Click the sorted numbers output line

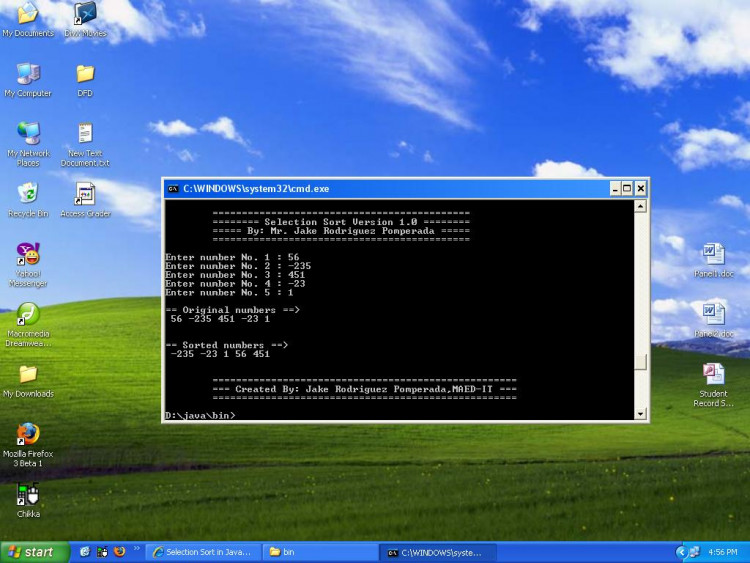(220, 354)
